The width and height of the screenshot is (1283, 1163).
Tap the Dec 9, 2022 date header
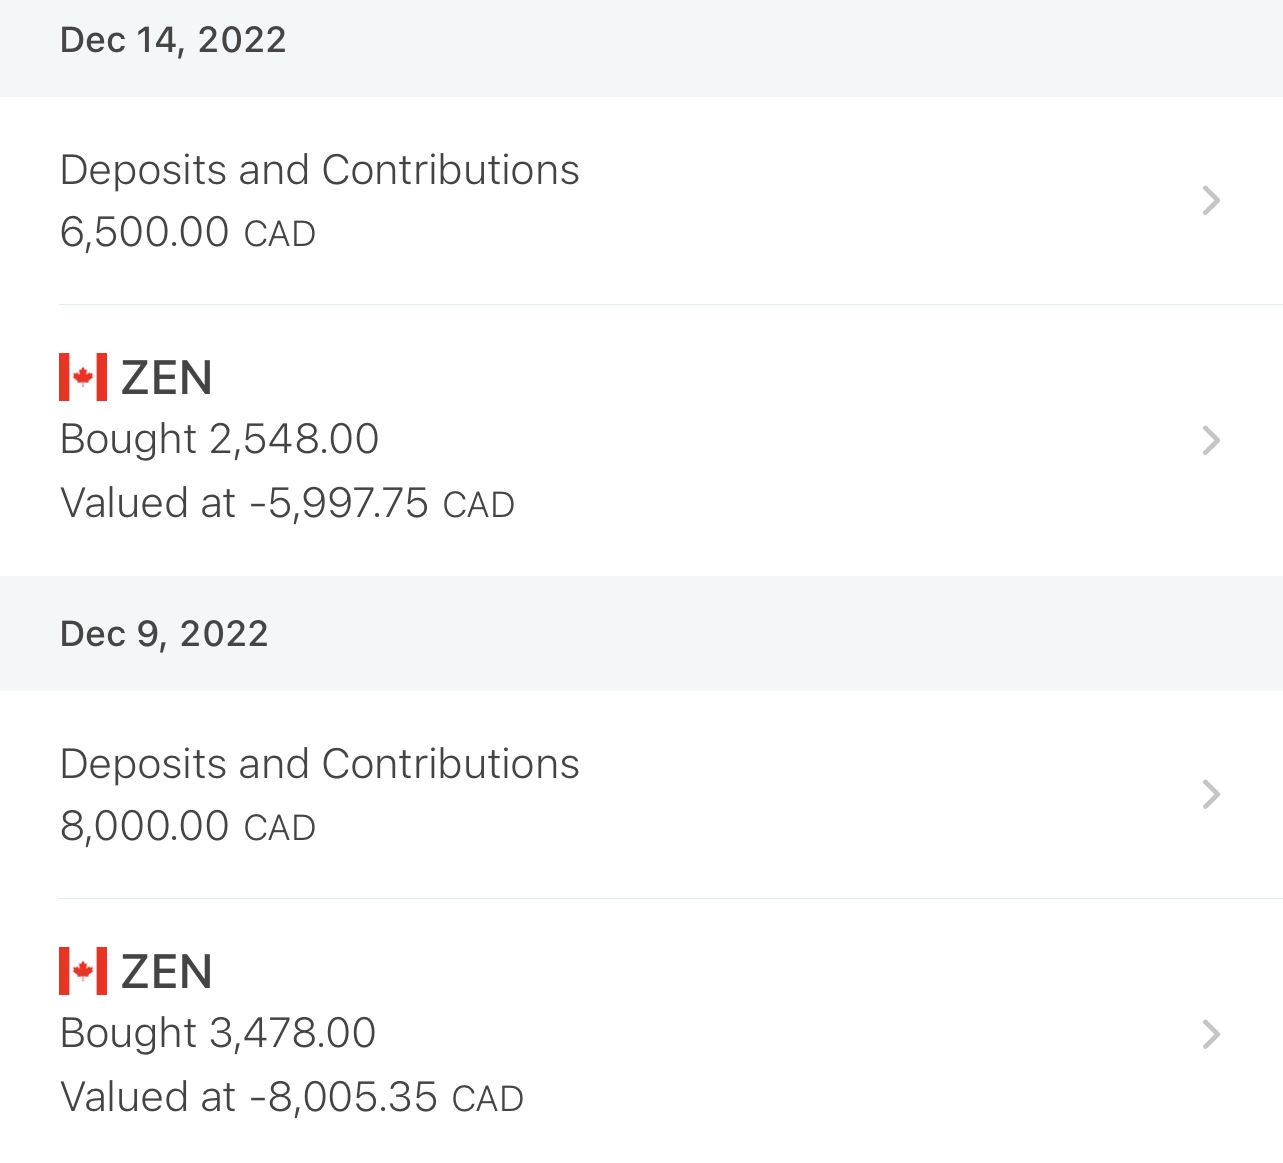tap(164, 634)
